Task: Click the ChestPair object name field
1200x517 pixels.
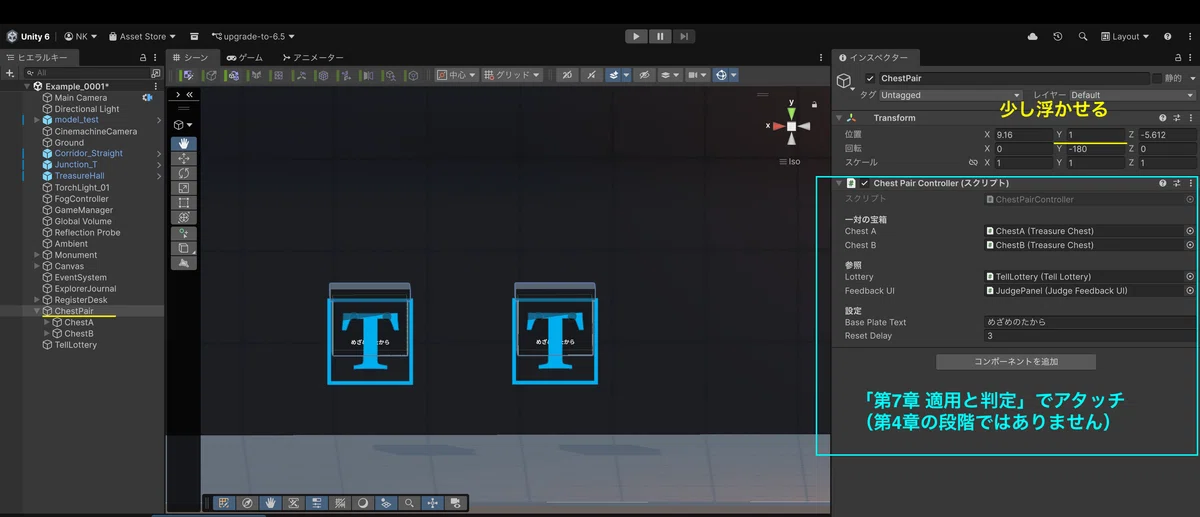Action: click(1014, 78)
